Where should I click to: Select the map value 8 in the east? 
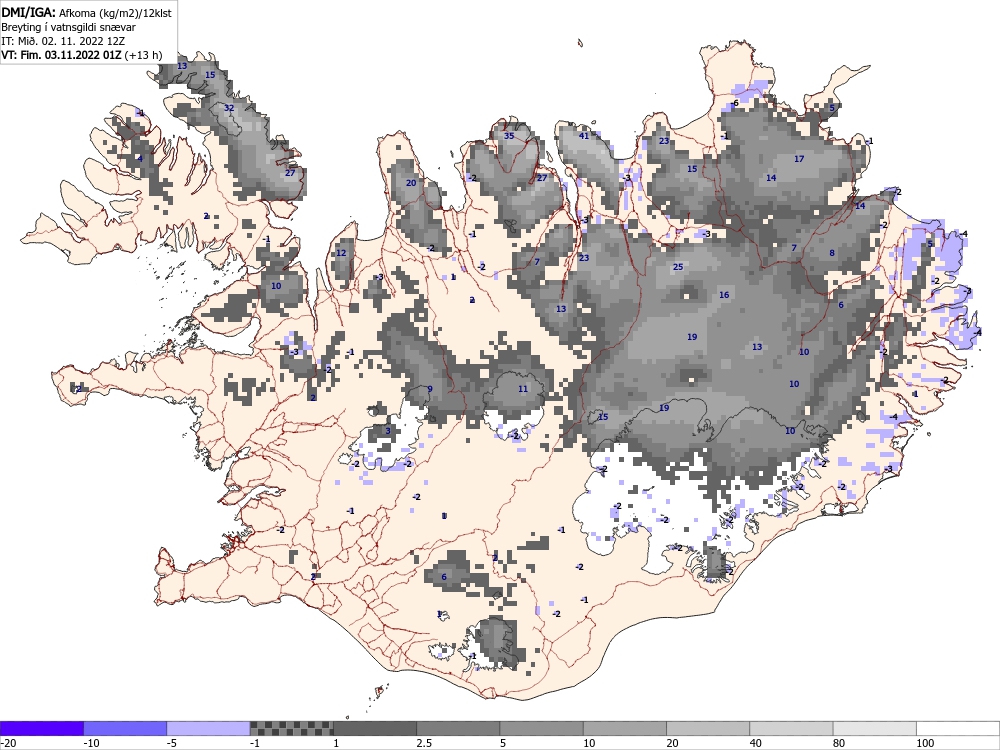tap(832, 253)
